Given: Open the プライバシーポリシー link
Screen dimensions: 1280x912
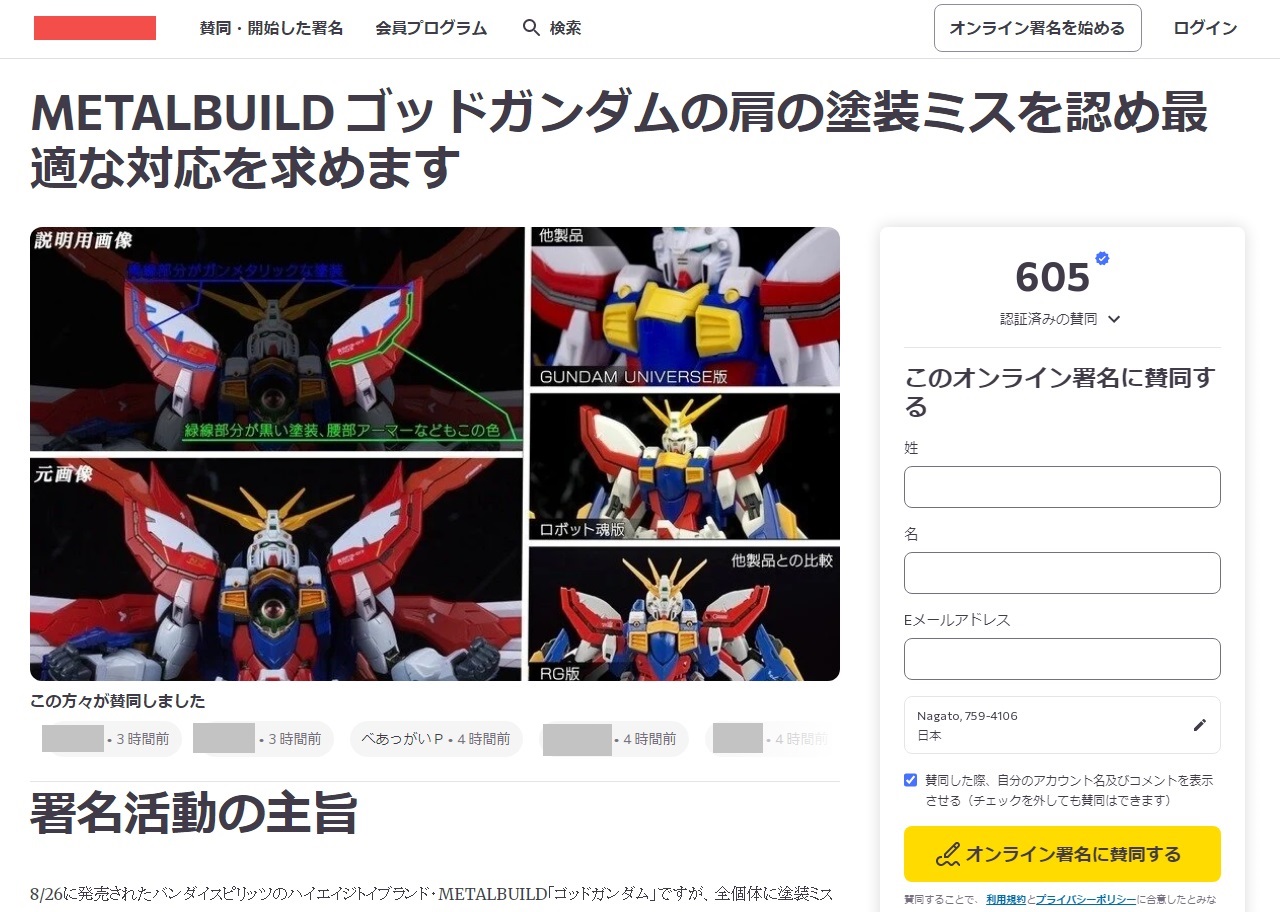Looking at the screenshot, I should (x=1085, y=900).
